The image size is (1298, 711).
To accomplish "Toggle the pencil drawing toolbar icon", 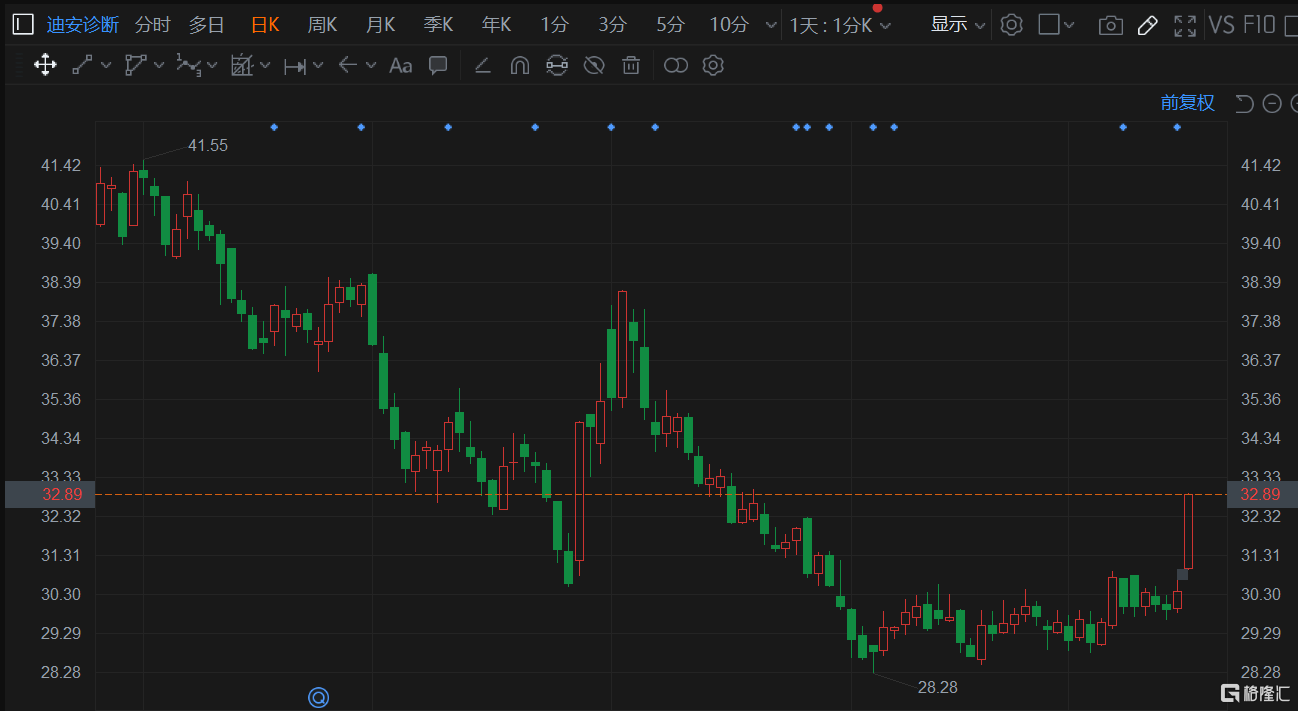I will [x=1148, y=25].
